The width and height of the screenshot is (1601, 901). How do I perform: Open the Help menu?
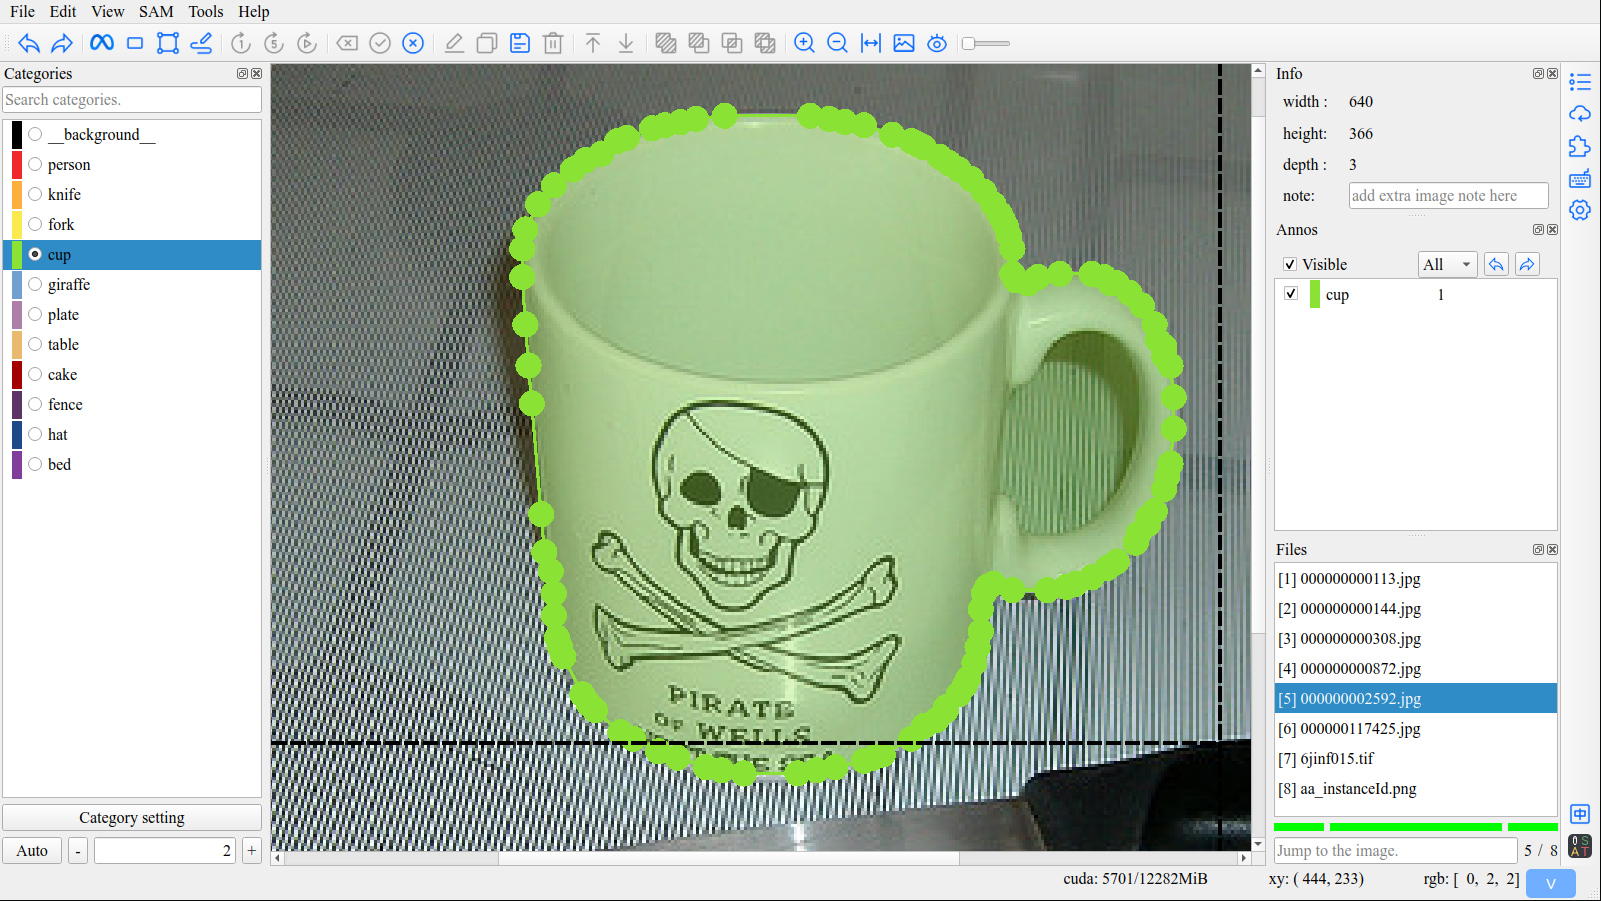click(x=254, y=11)
